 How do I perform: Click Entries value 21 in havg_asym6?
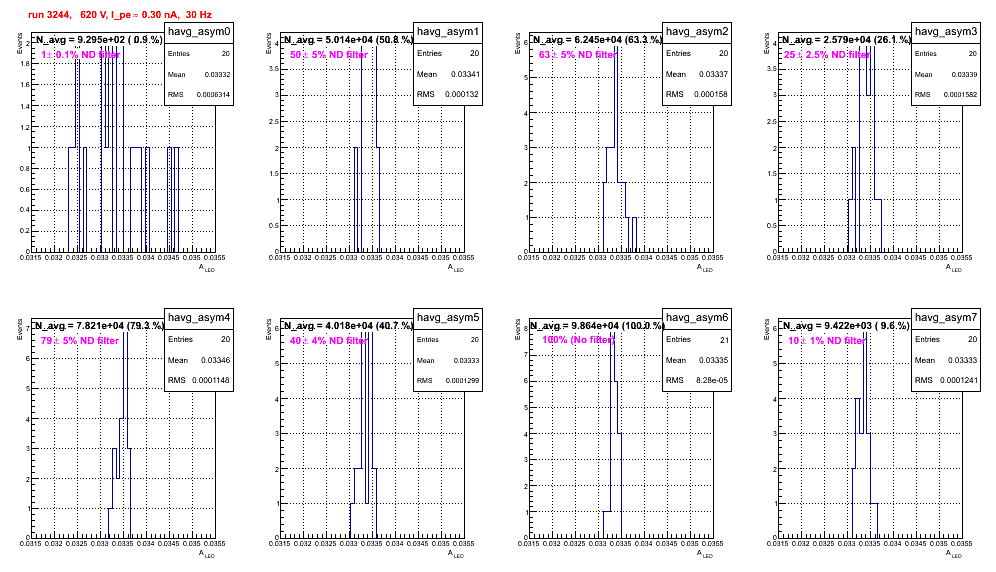[x=724, y=340]
